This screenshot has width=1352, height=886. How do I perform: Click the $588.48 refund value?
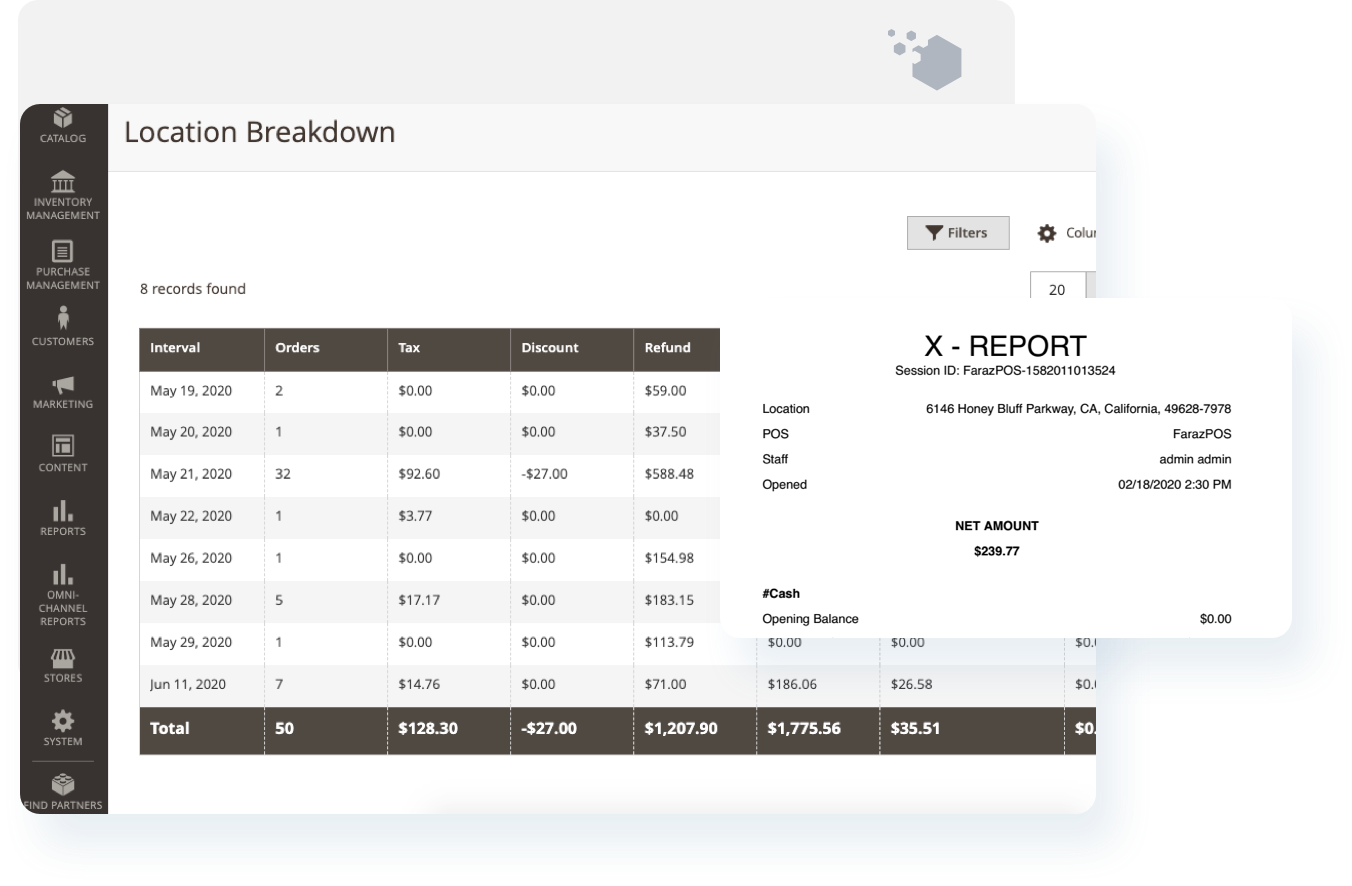(x=669, y=474)
